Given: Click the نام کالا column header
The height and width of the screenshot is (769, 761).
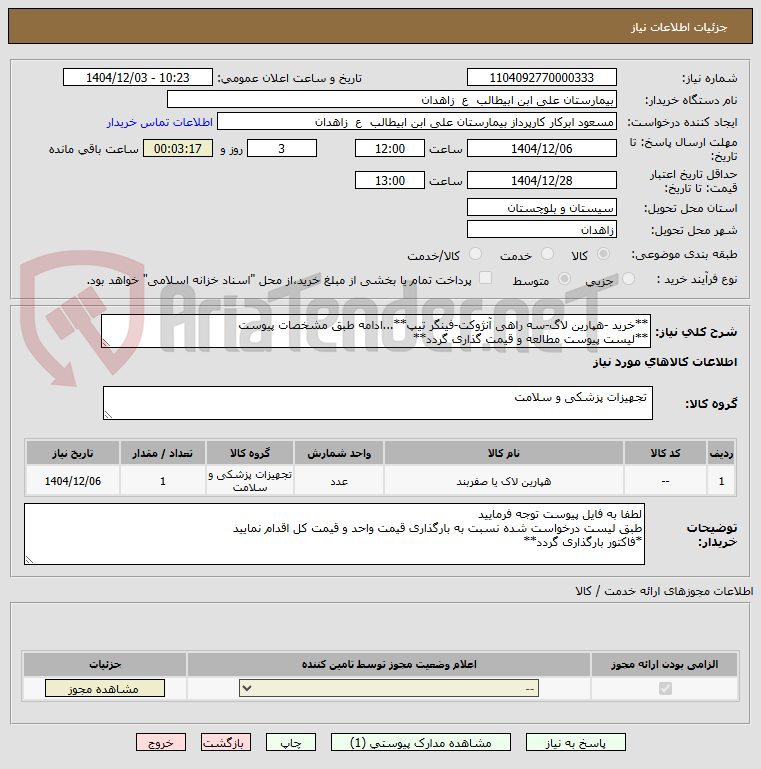Looking at the screenshot, I should 504,453.
